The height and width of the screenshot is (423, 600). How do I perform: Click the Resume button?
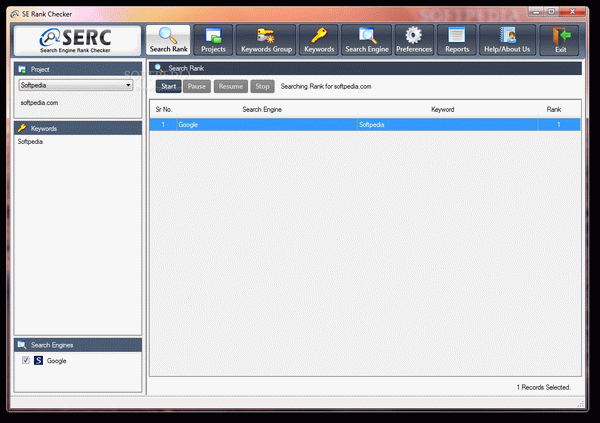[x=231, y=87]
